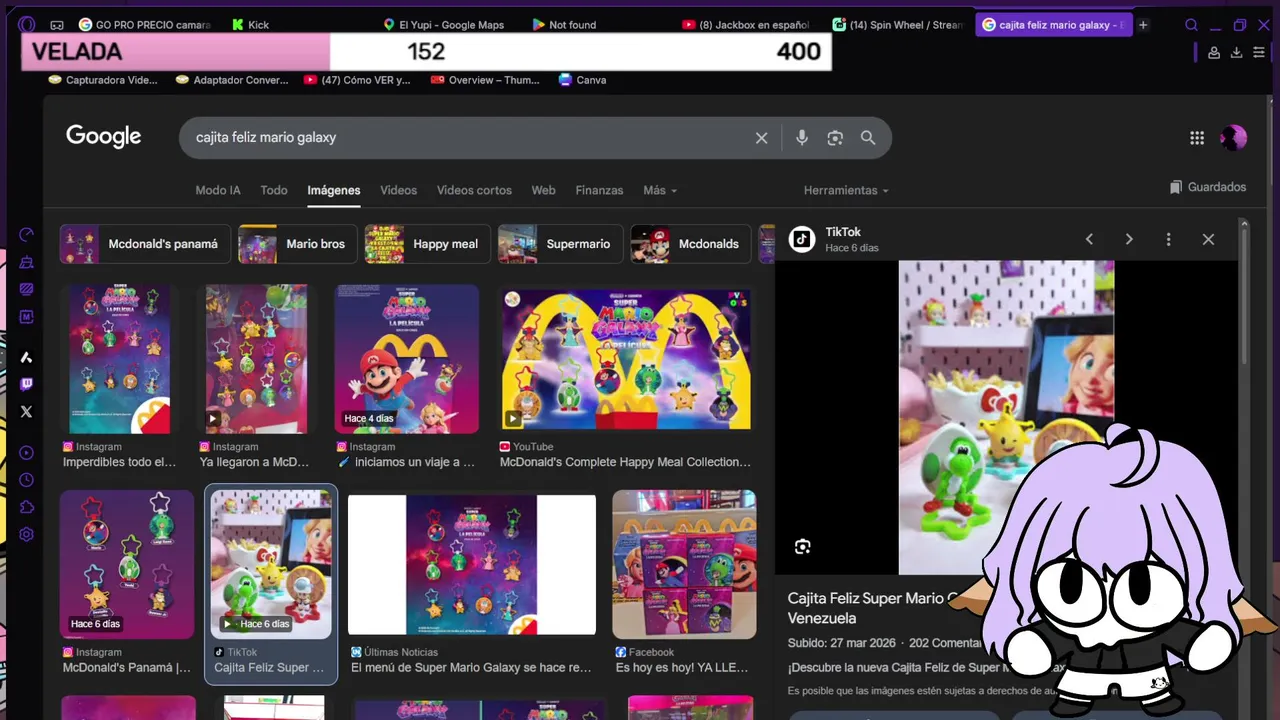Go to Google homepage via logo
1280x720 pixels.
(104, 137)
